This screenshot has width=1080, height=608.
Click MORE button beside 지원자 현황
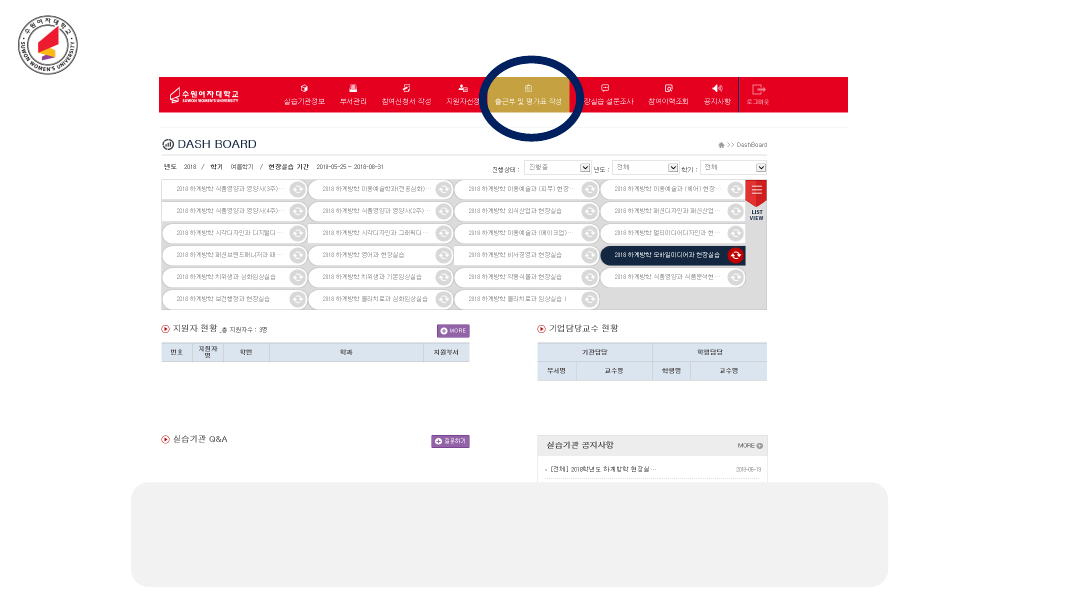(x=453, y=331)
